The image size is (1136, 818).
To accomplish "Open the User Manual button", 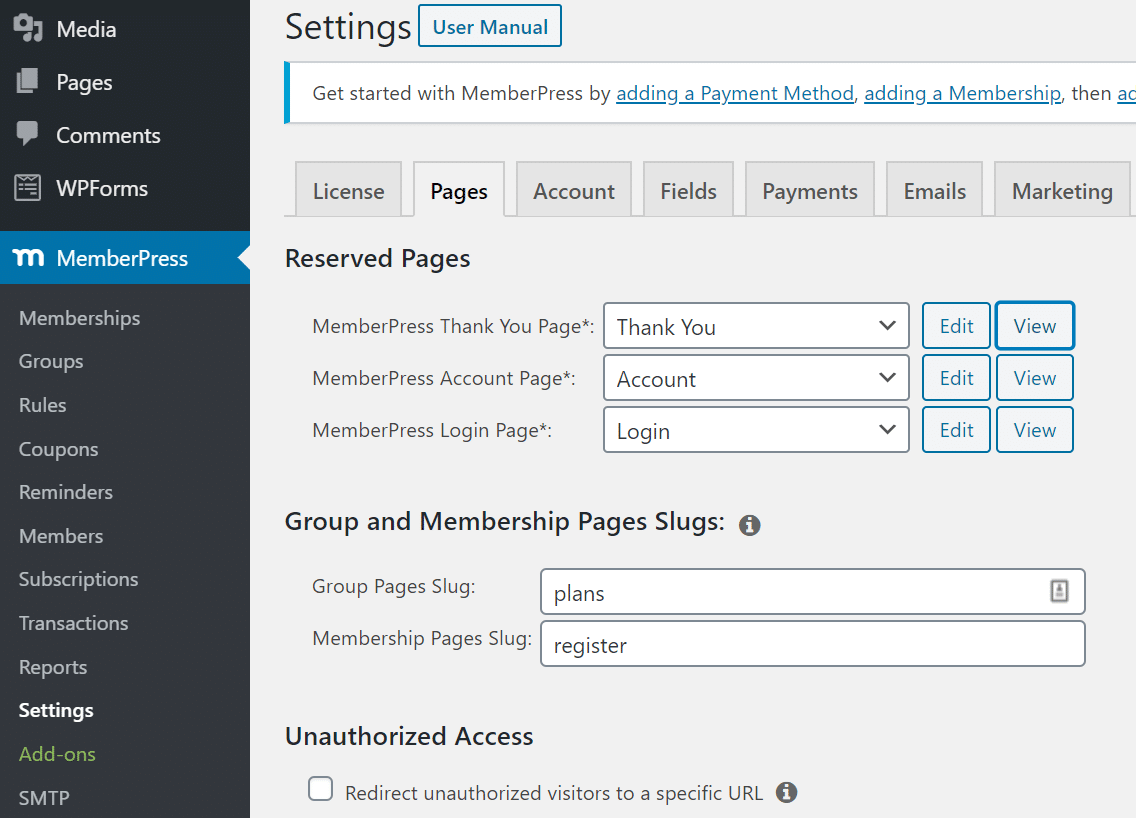I will coord(490,27).
